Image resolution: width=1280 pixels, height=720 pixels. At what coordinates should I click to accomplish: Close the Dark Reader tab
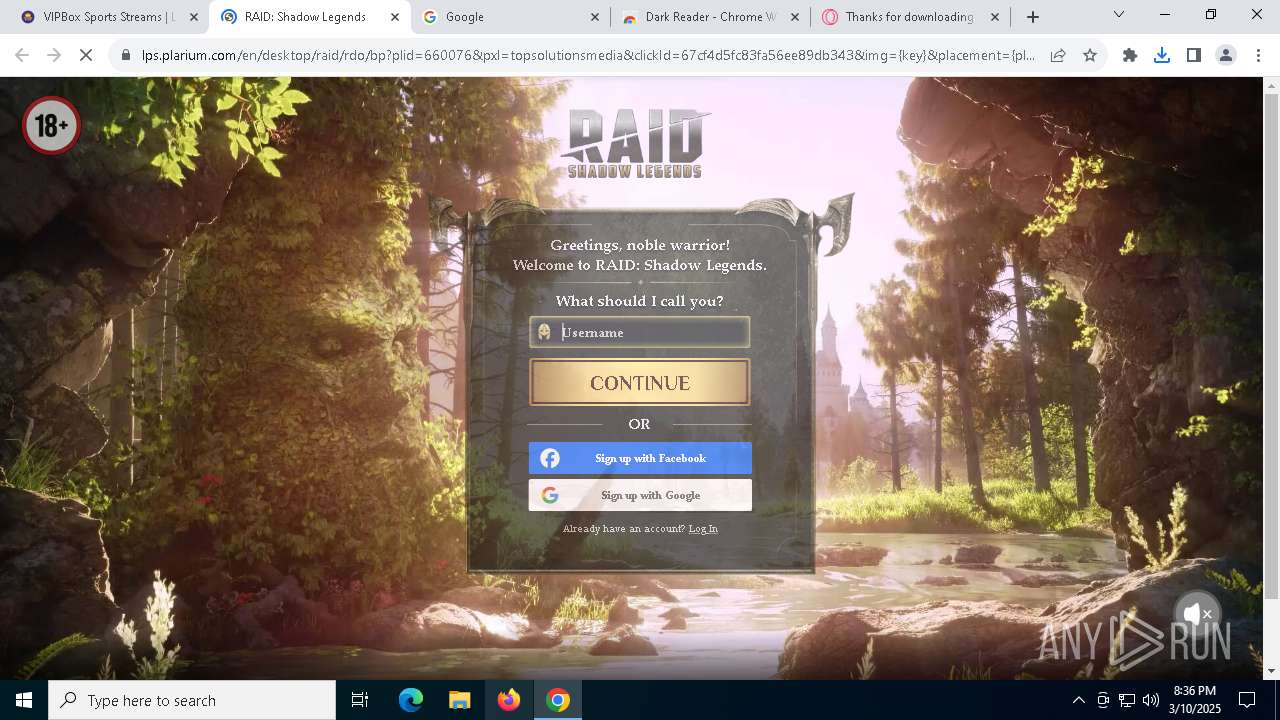795,17
